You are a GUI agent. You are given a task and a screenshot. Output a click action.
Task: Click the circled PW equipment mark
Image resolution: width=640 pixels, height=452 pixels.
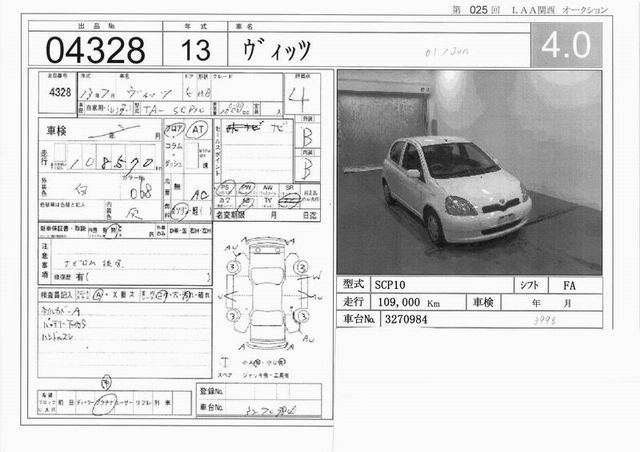[246, 188]
